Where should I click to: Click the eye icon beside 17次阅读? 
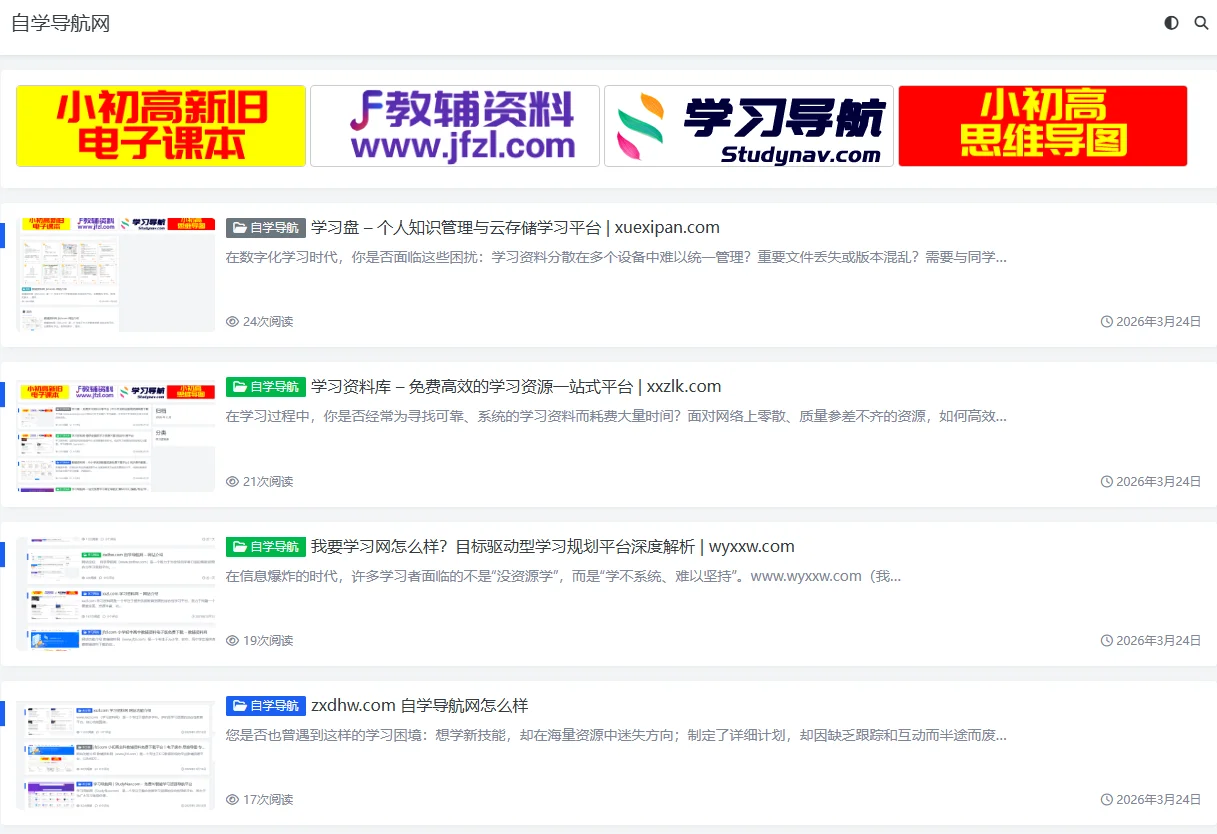coord(232,799)
